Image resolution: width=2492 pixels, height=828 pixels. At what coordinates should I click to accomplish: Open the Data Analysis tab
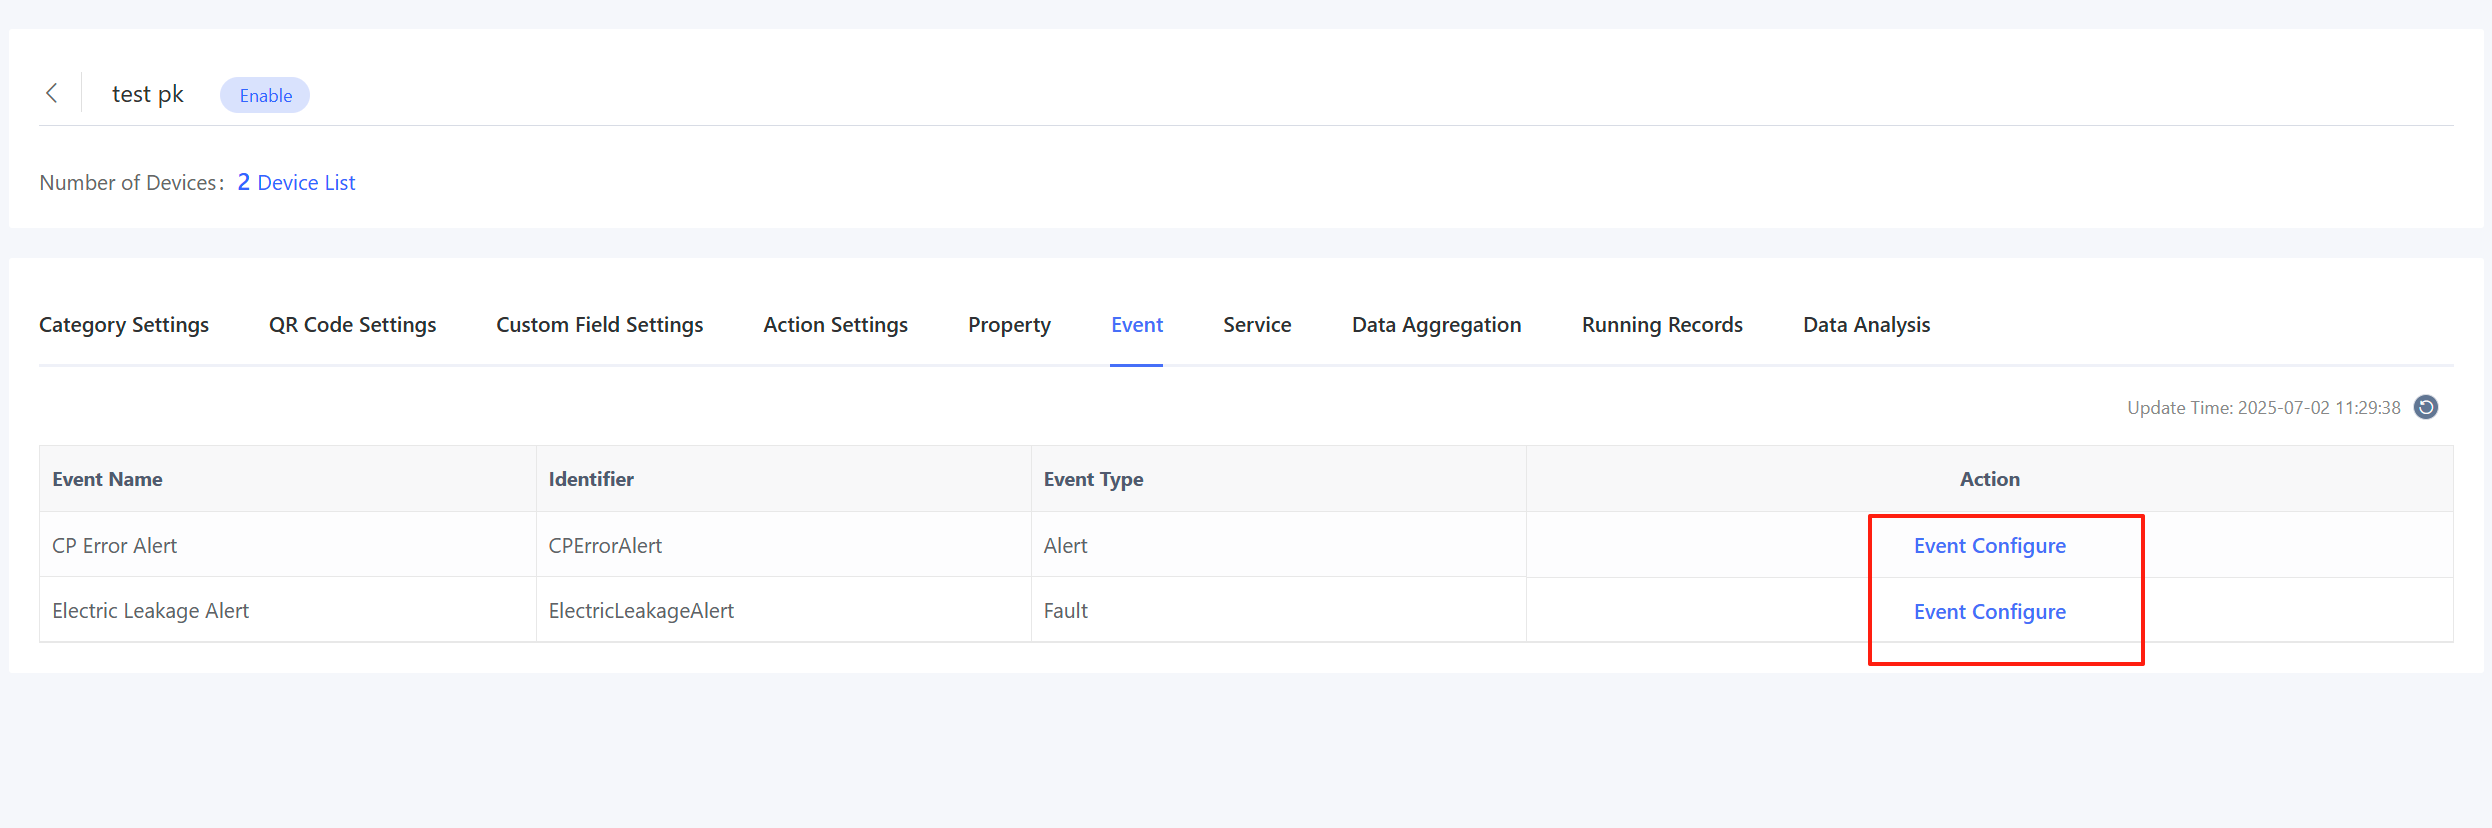(x=1866, y=325)
